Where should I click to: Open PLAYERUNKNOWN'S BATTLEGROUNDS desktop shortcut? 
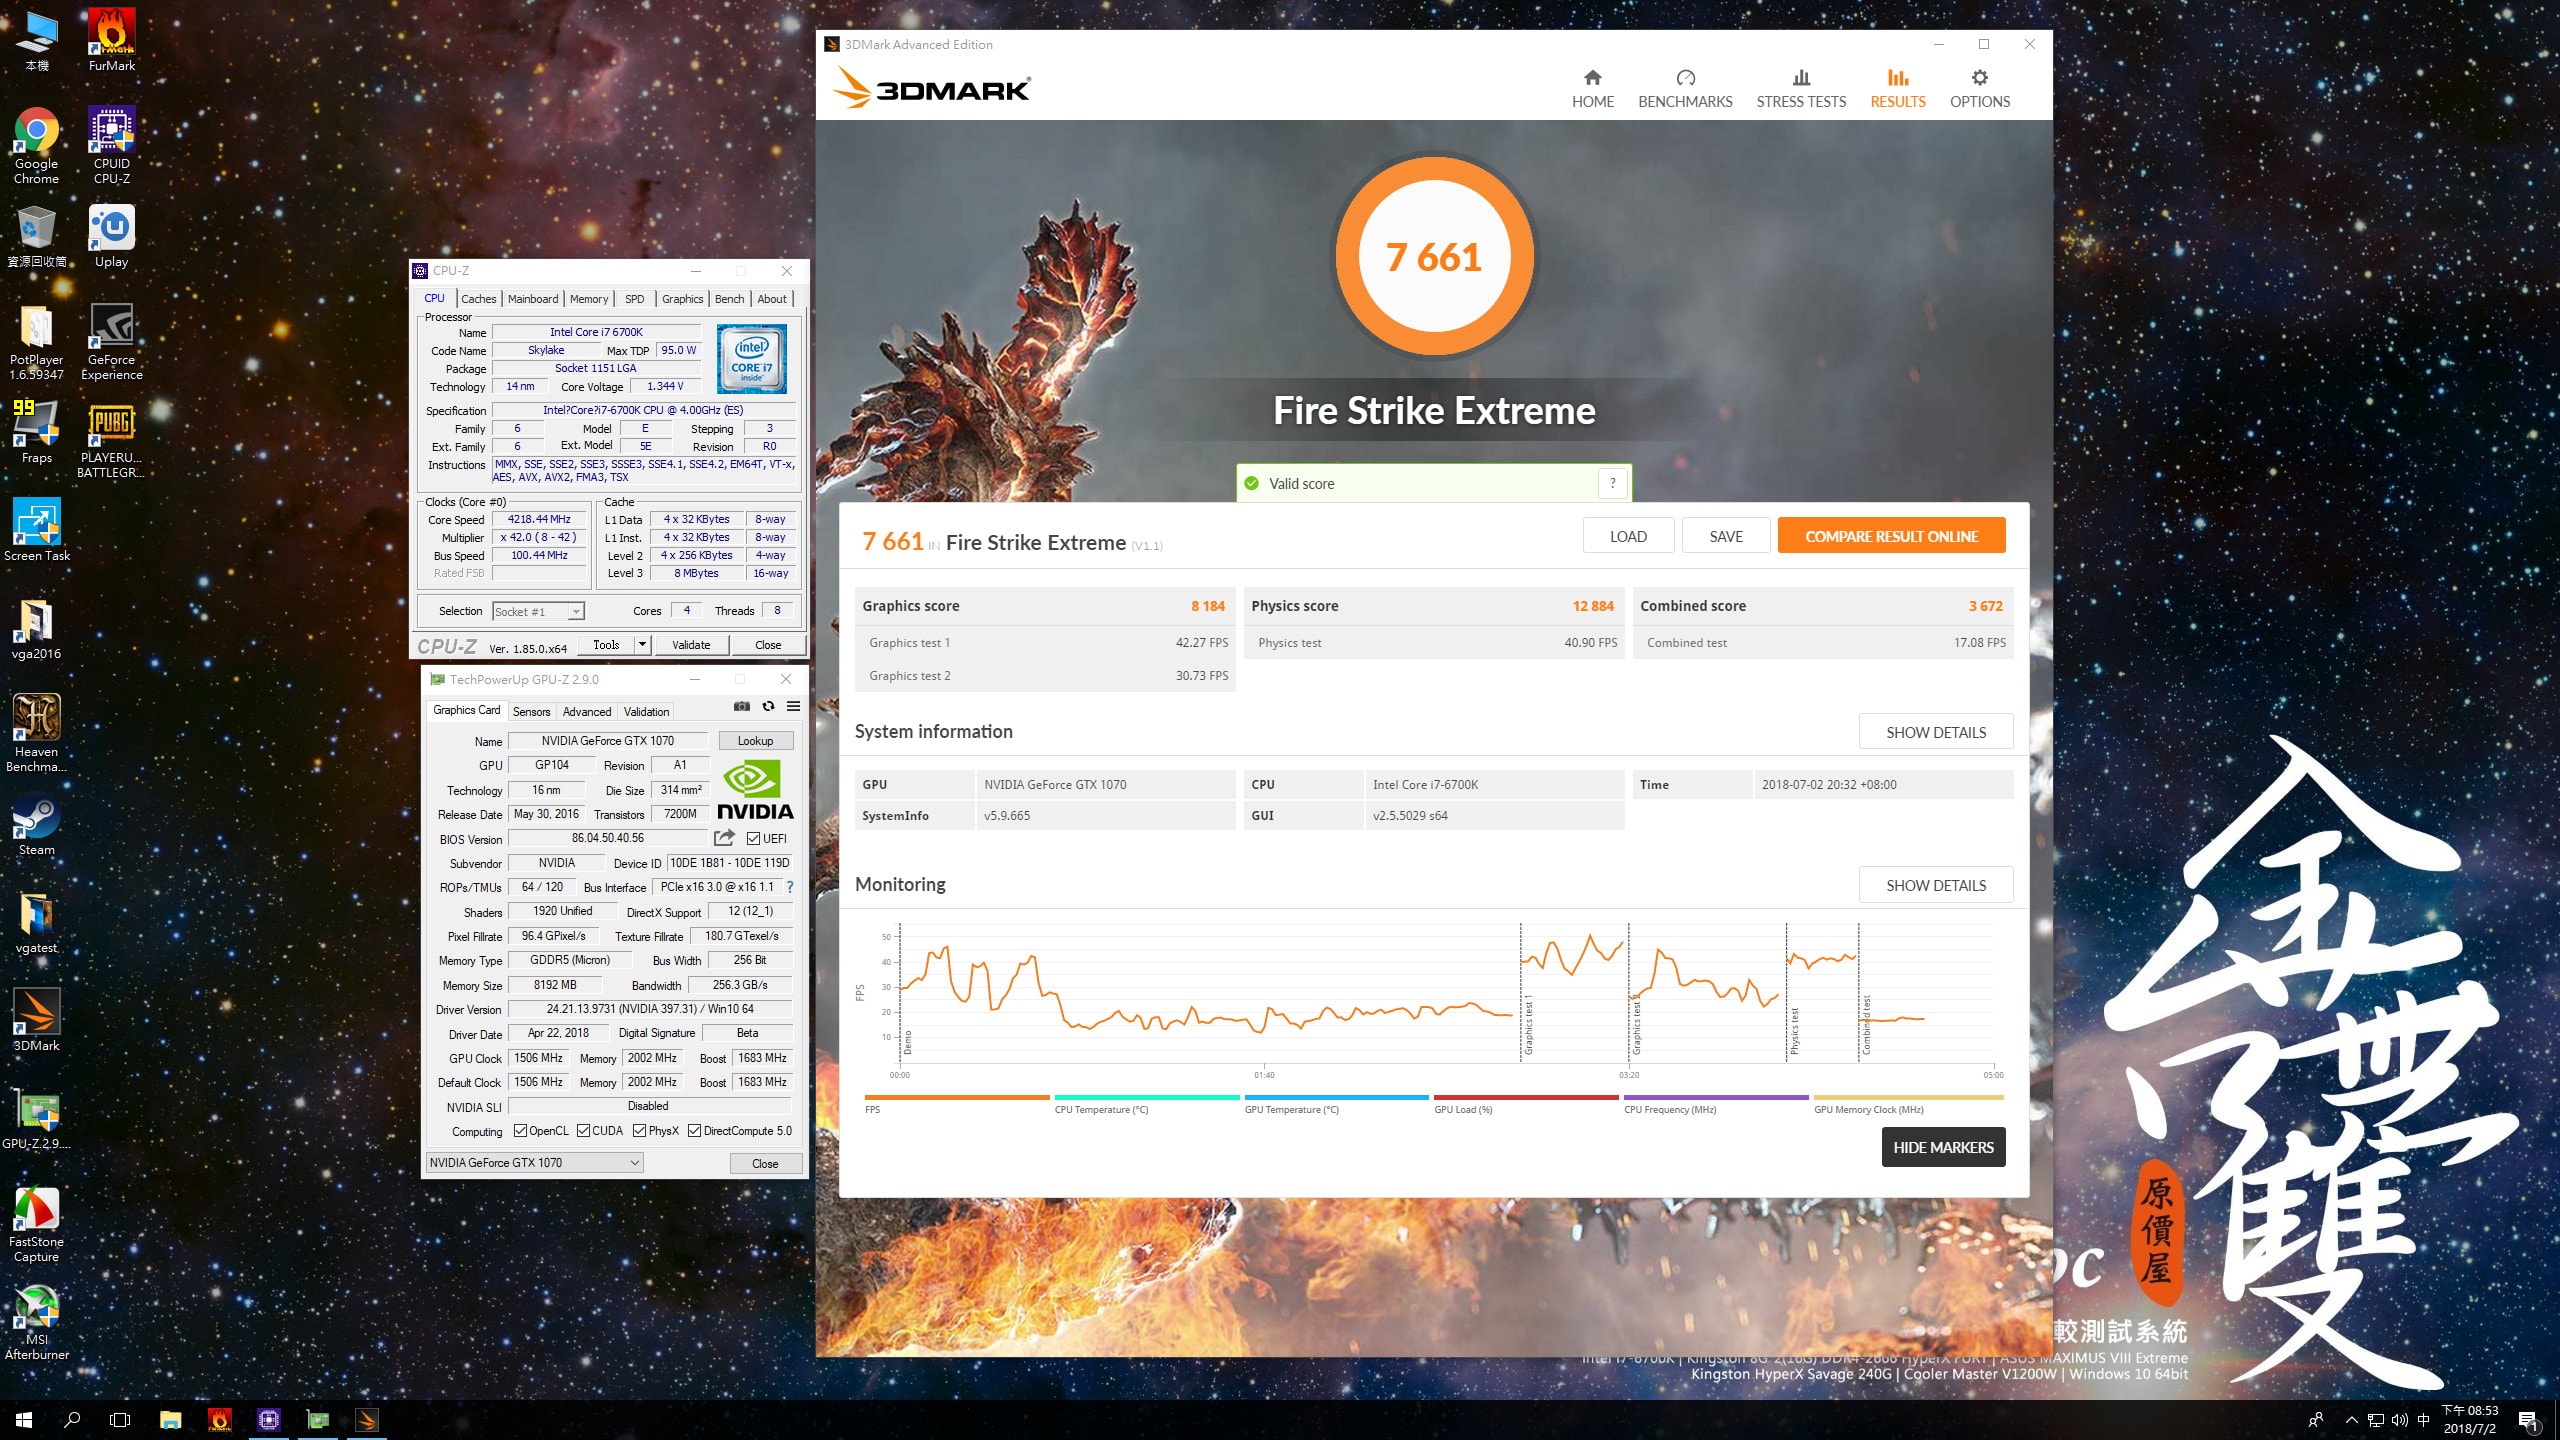(111, 439)
